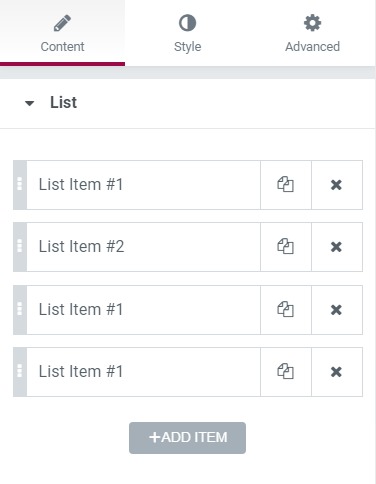The image size is (376, 484).
Task: Delete the third list item row
Action: [x=337, y=310]
